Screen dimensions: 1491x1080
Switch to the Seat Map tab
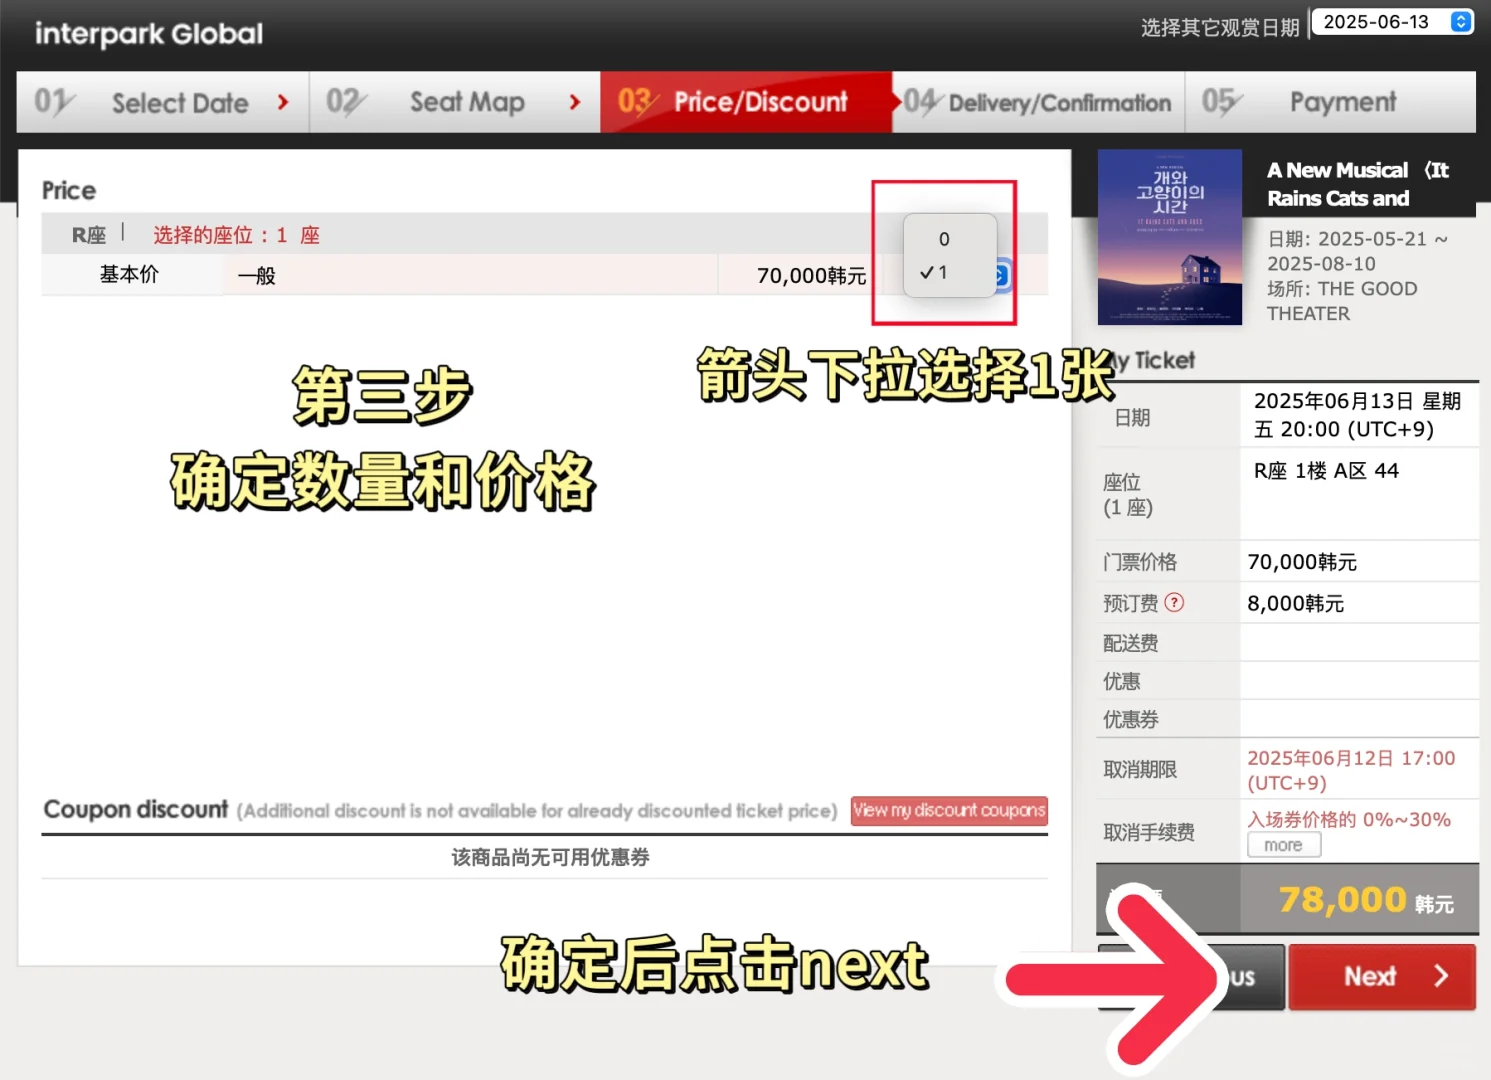coord(466,101)
